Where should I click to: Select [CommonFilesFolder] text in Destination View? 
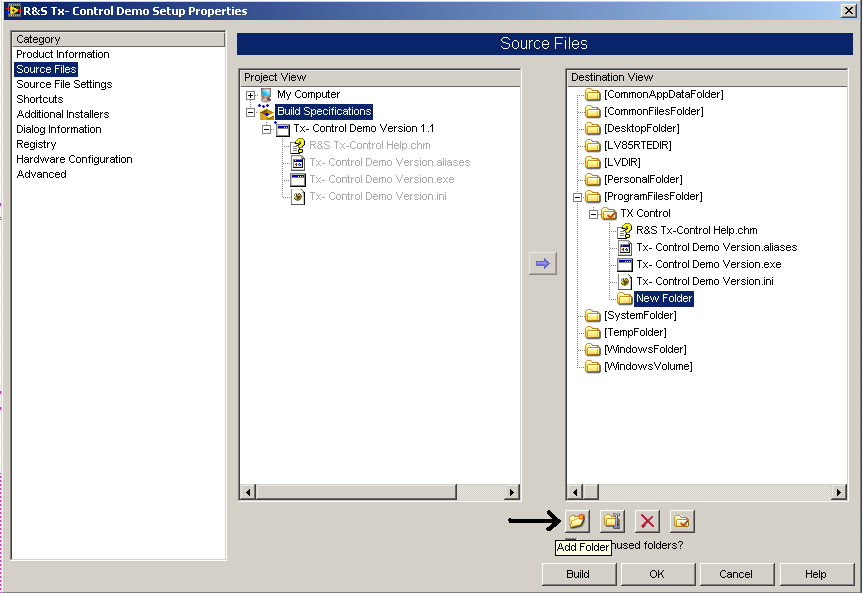coord(653,112)
